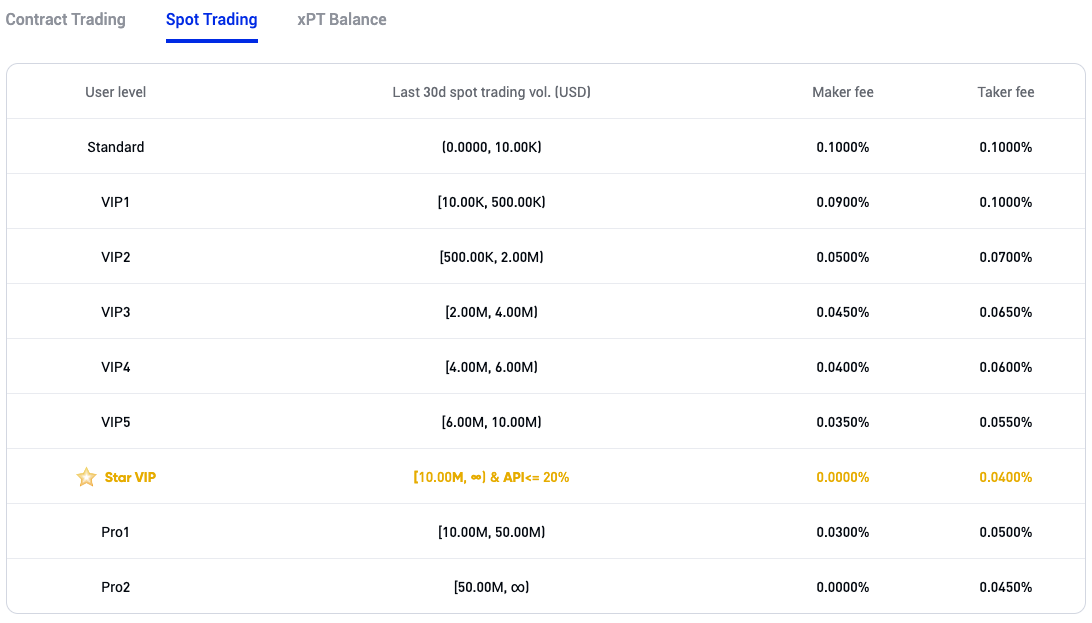The height and width of the screenshot is (623, 1092).
Task: Click Star VIP volume requirement text
Action: pyautogui.click(x=491, y=477)
